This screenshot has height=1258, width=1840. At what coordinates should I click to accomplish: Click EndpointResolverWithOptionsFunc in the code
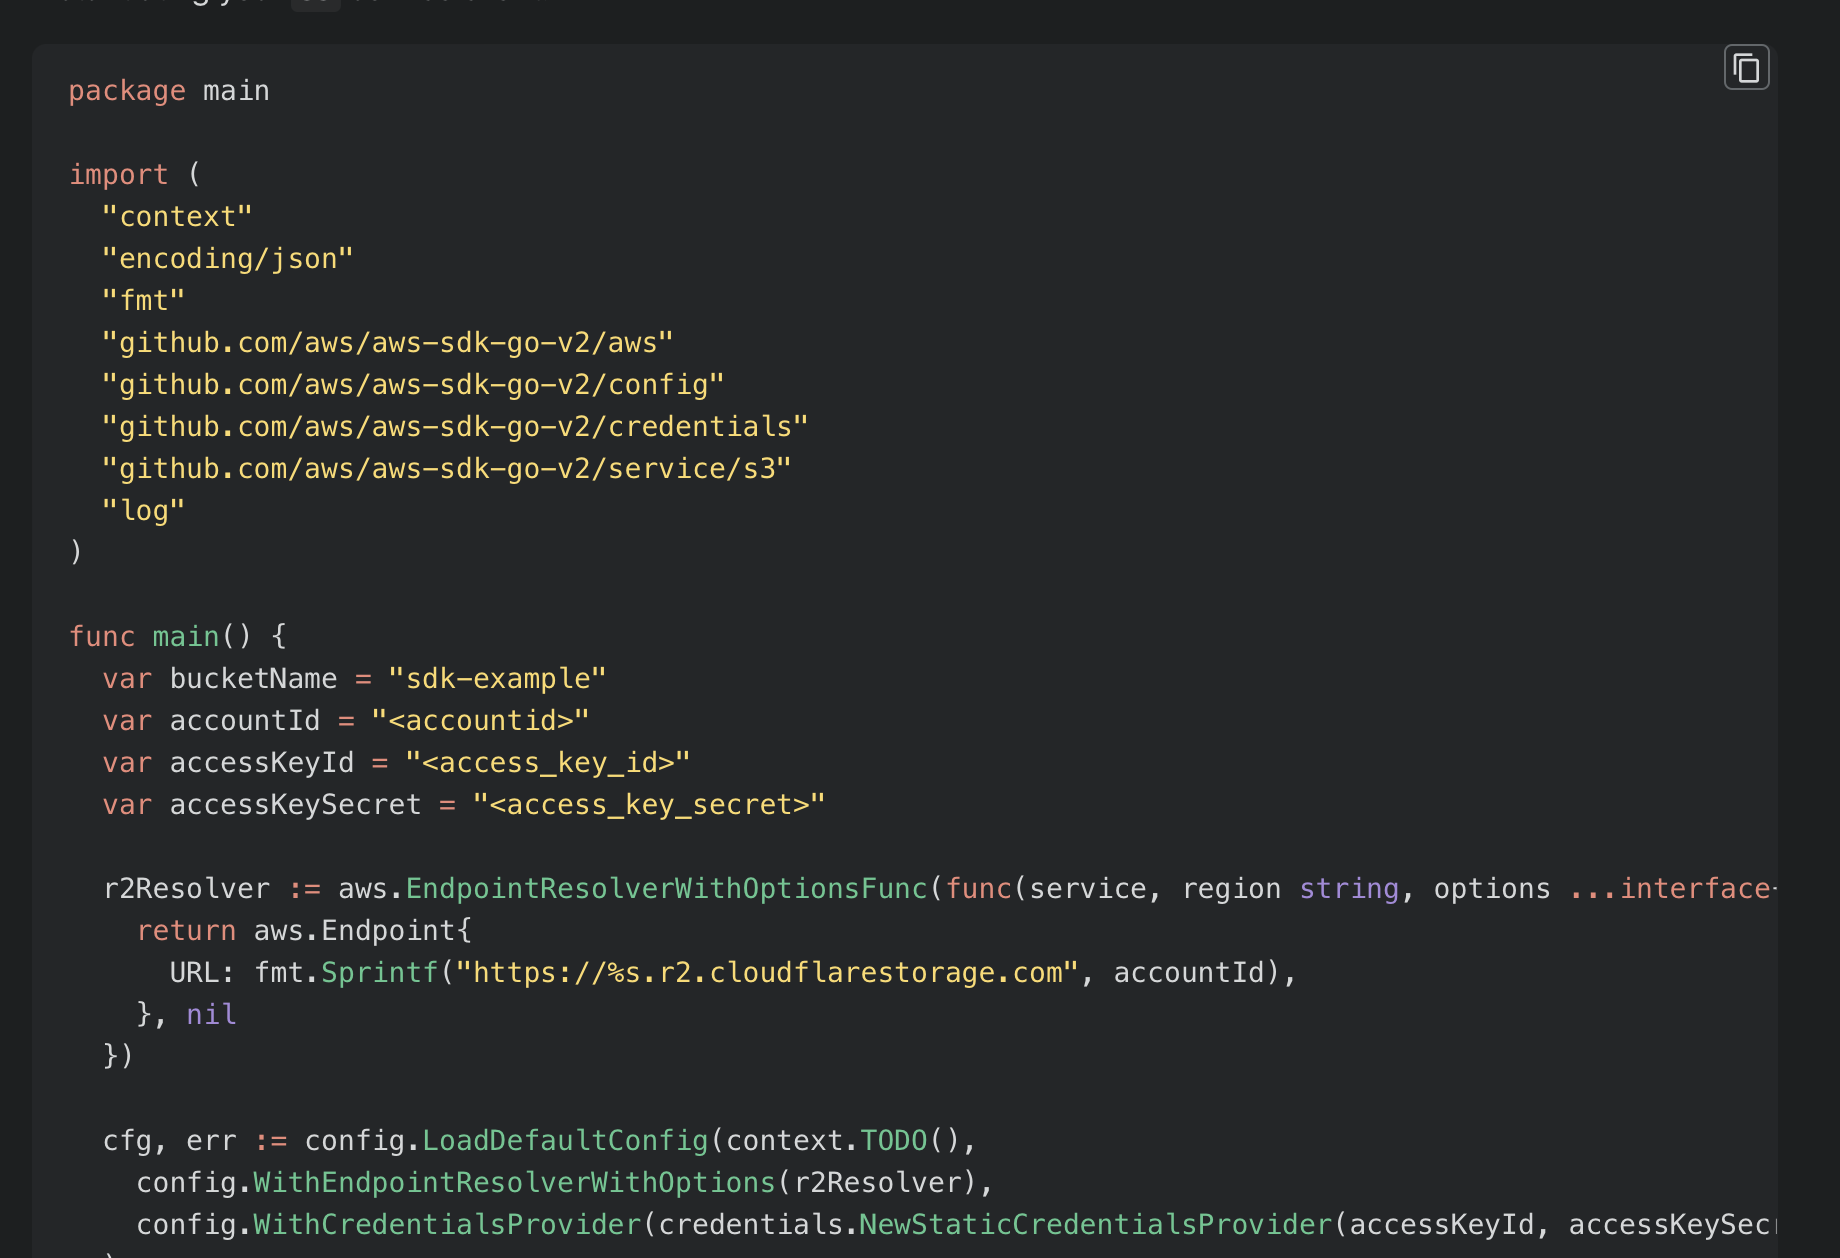[667, 889]
